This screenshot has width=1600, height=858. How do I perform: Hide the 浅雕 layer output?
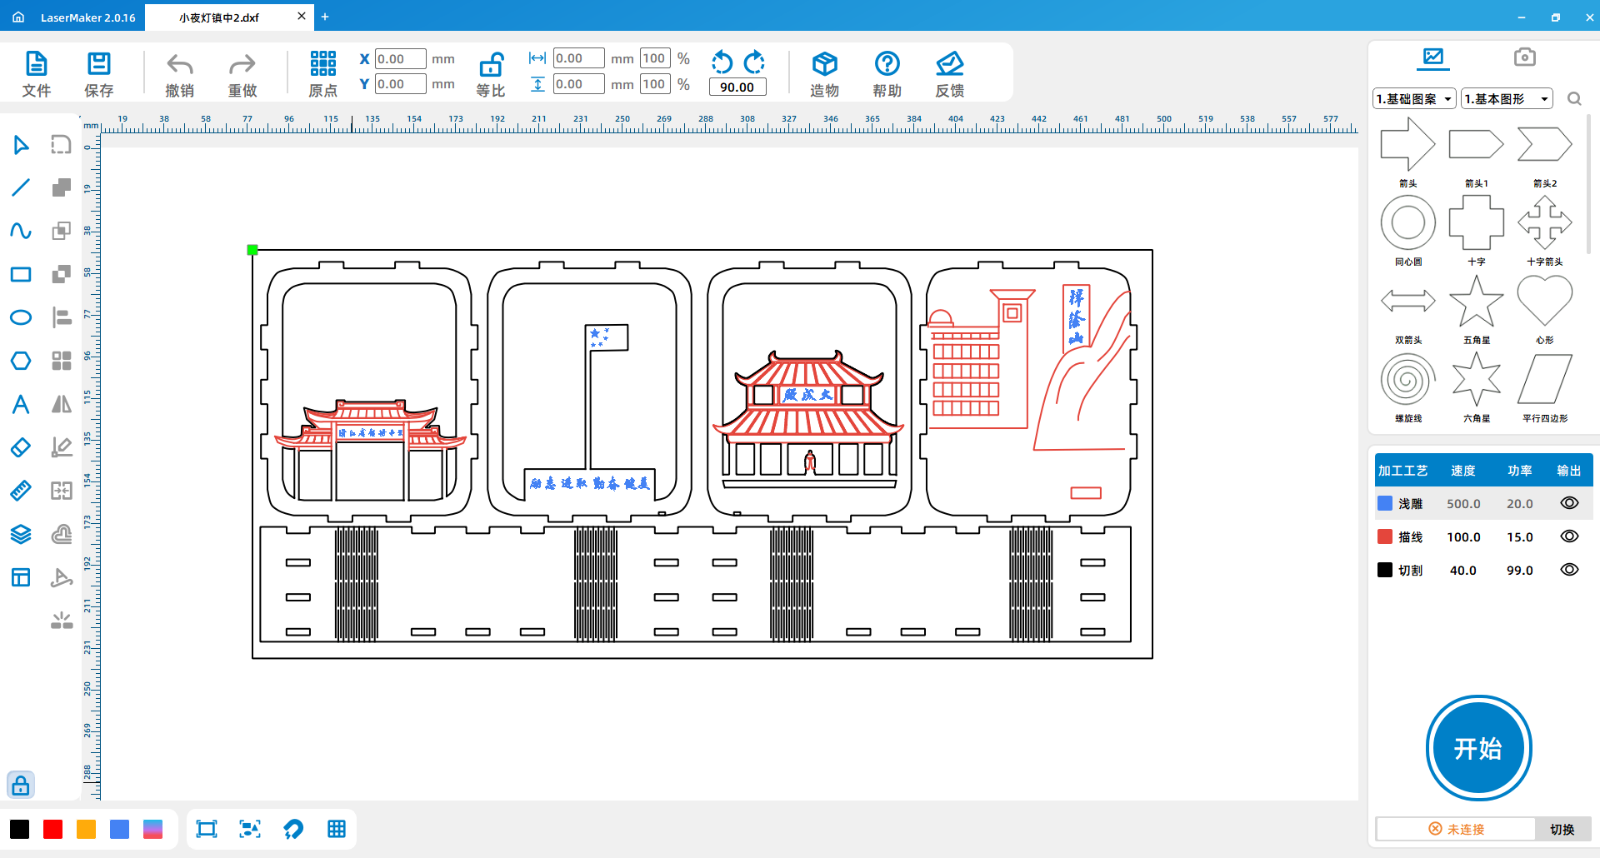pyautogui.click(x=1569, y=504)
